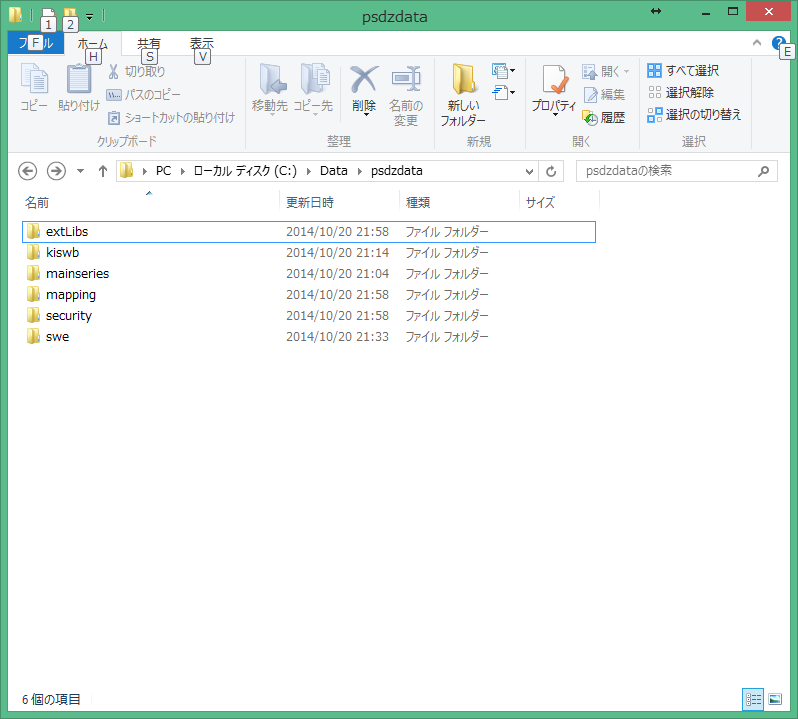
Task: Click the History (履歴) button
Action: pyautogui.click(x=604, y=118)
